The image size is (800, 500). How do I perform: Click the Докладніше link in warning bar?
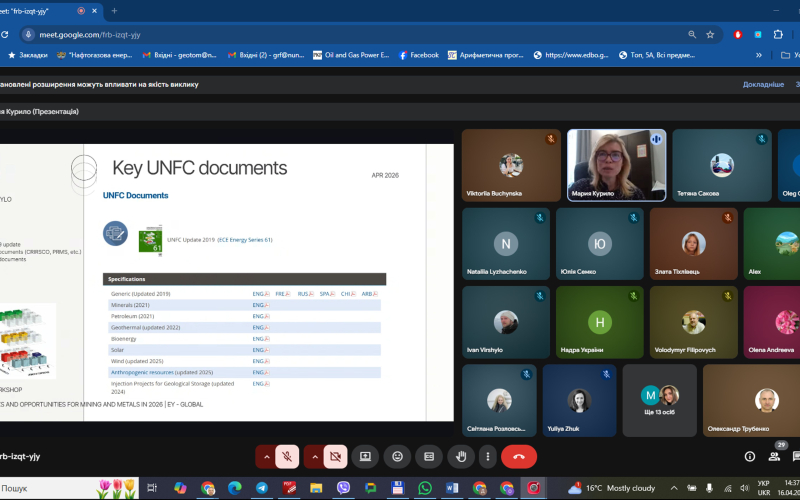[x=763, y=85]
